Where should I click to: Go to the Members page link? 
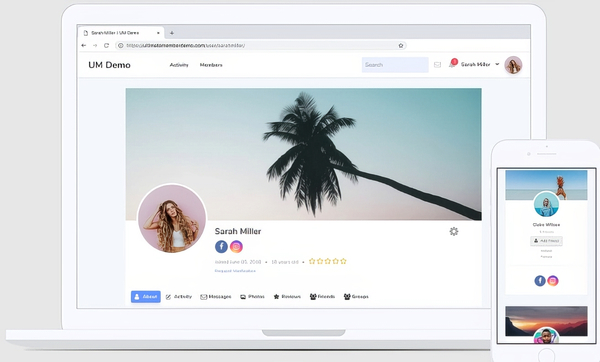211,65
